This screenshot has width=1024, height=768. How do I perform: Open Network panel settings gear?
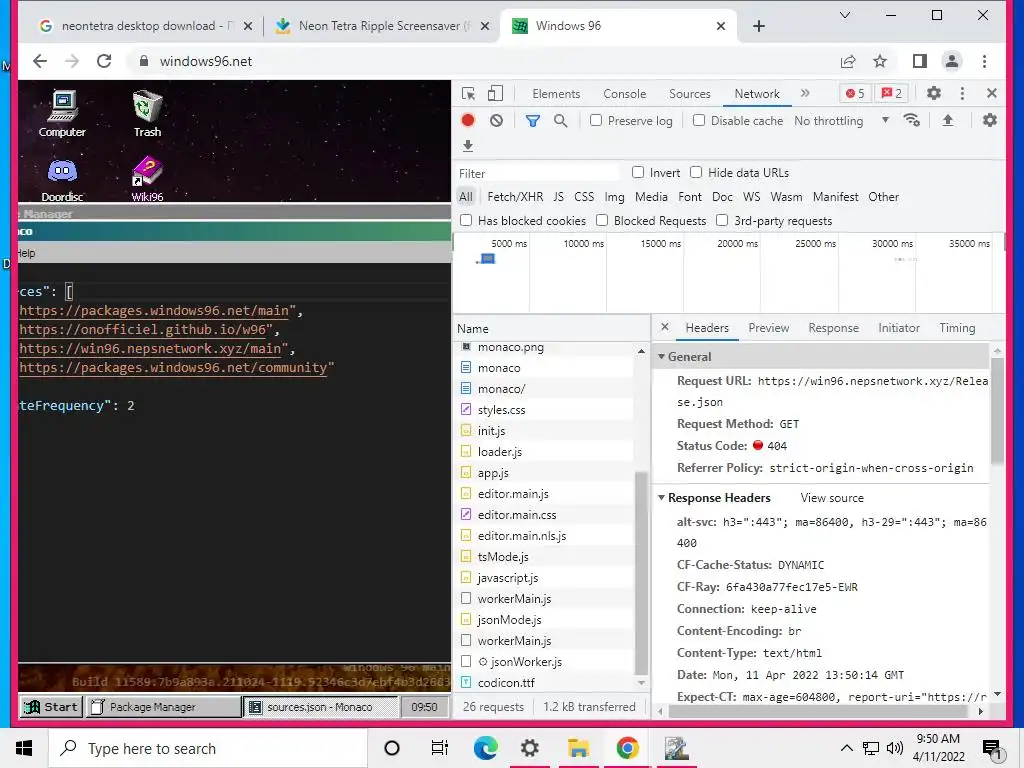click(x=990, y=120)
